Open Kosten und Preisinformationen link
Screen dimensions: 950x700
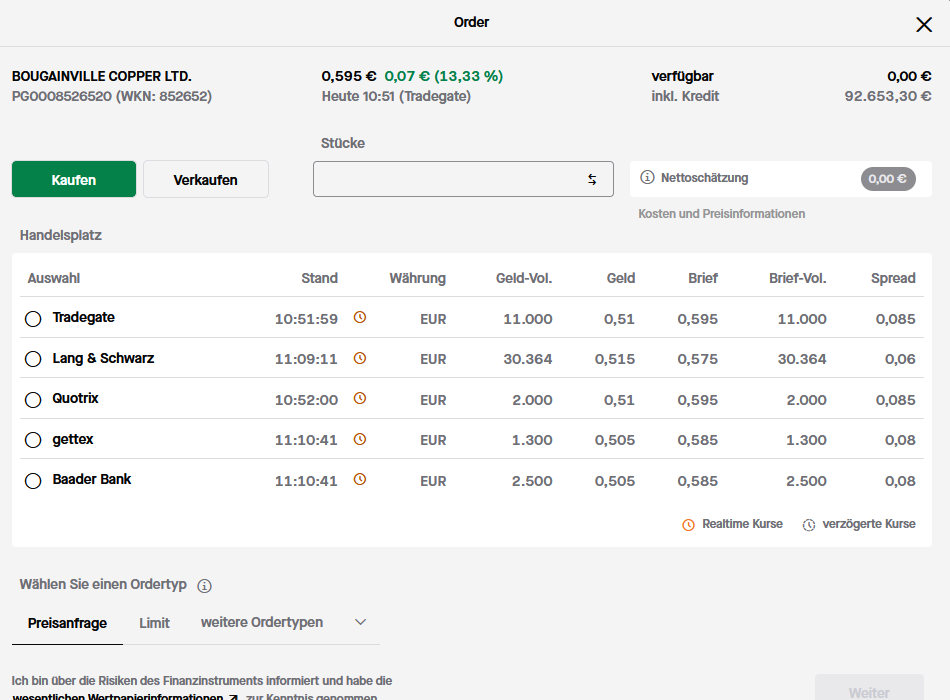[x=721, y=214]
